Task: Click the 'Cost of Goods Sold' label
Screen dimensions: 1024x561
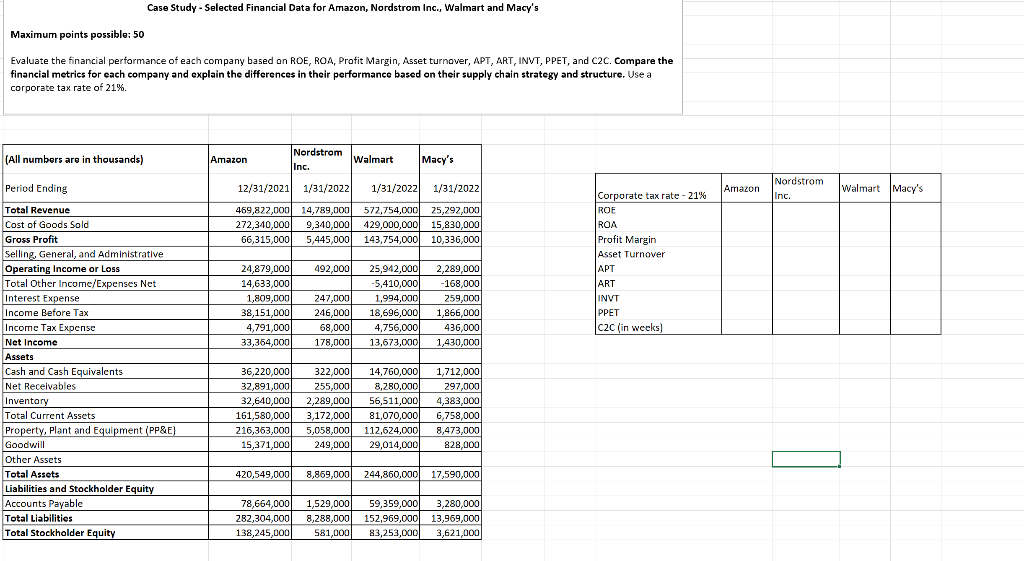Action: coord(47,225)
